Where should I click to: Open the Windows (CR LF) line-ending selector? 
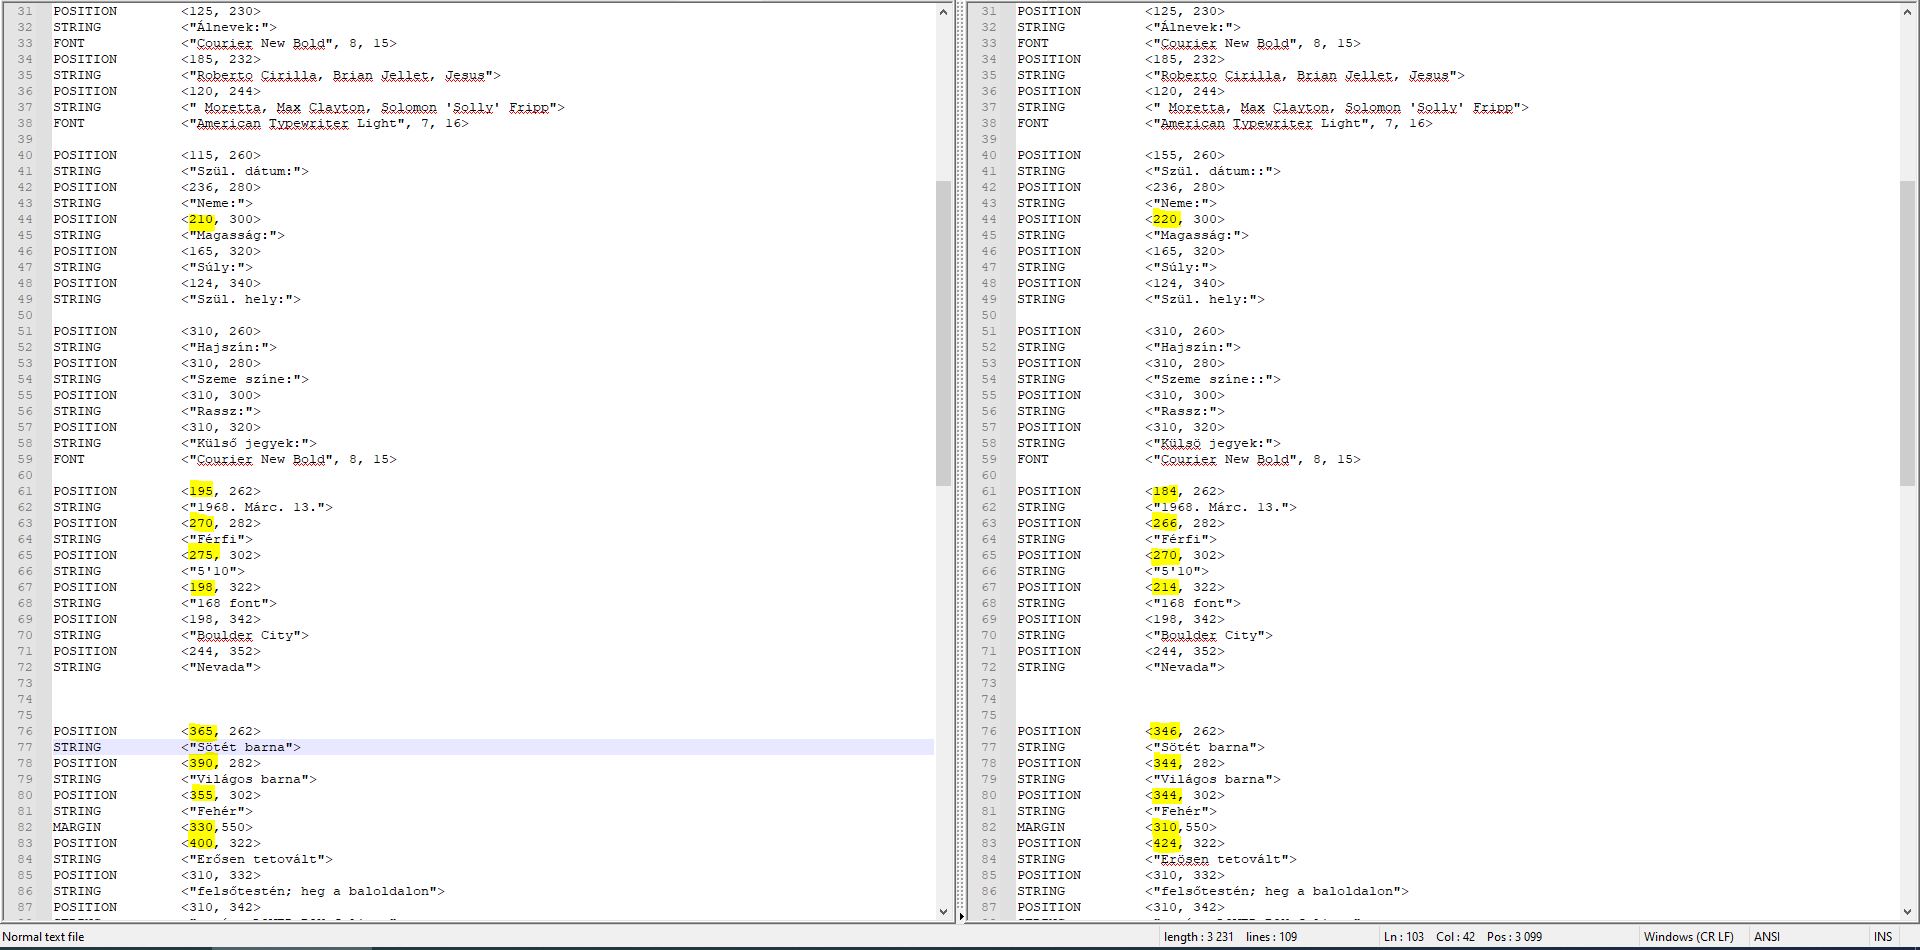coord(1688,937)
